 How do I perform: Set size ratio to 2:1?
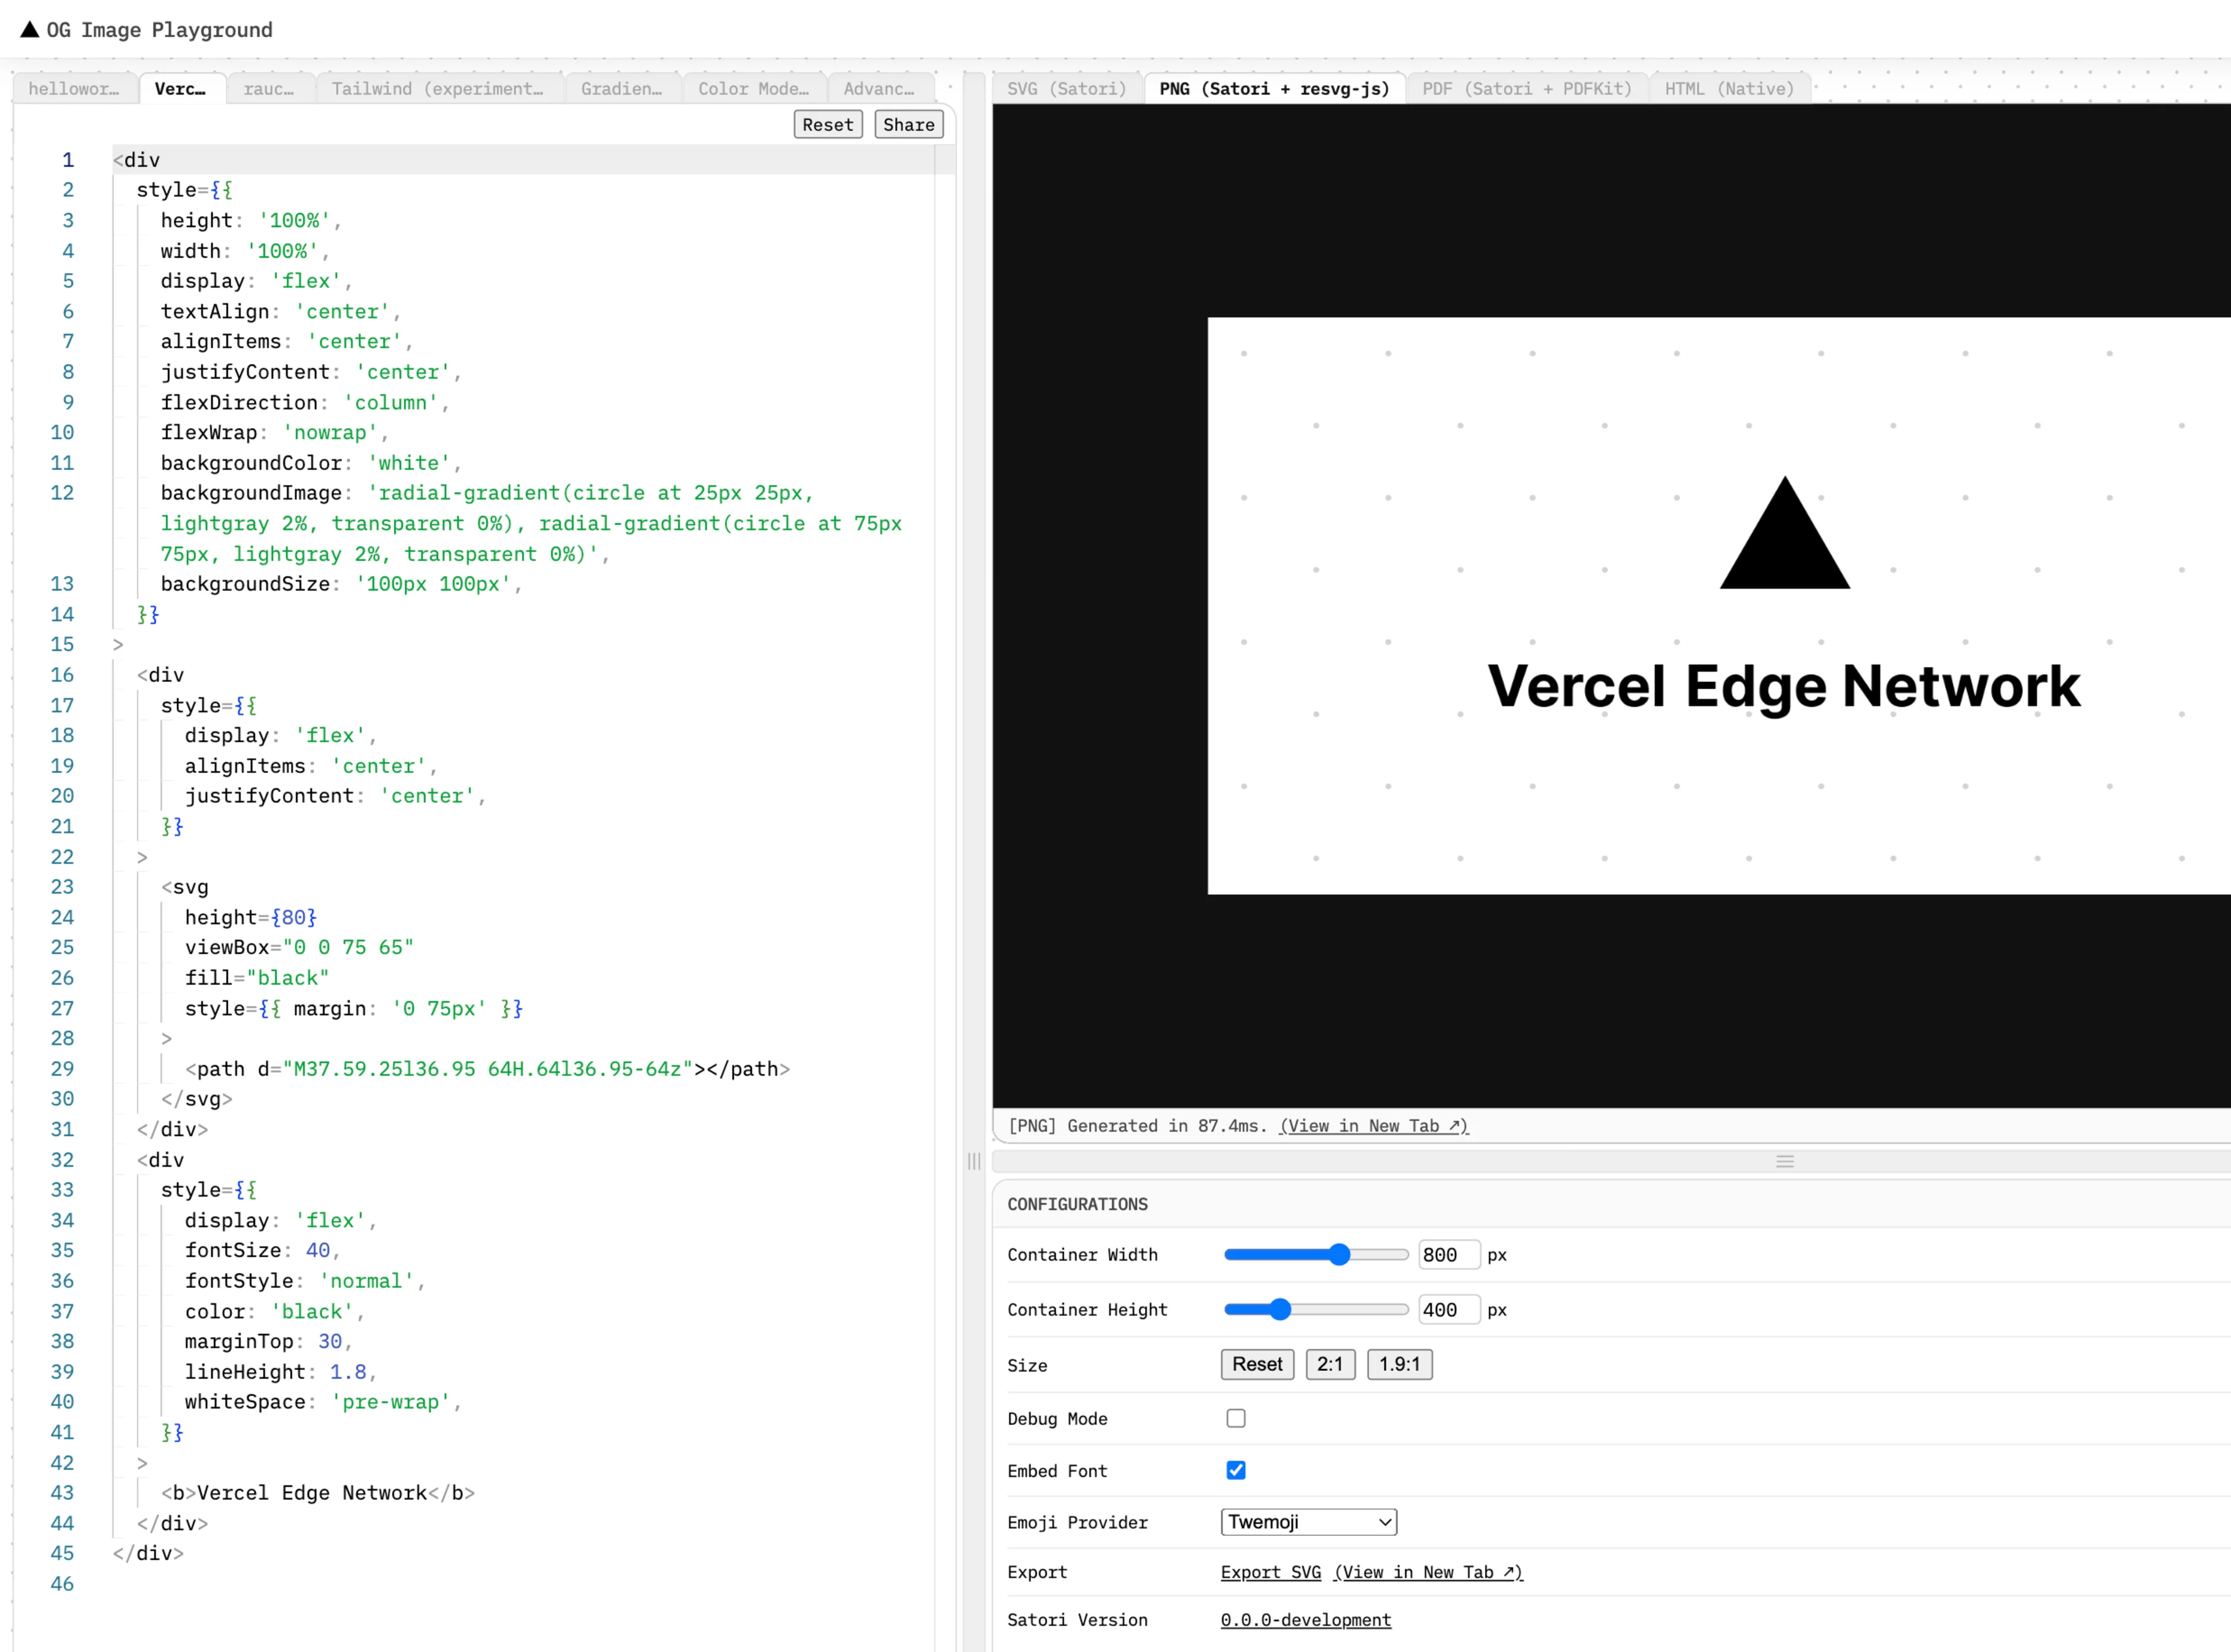pos(1330,1364)
